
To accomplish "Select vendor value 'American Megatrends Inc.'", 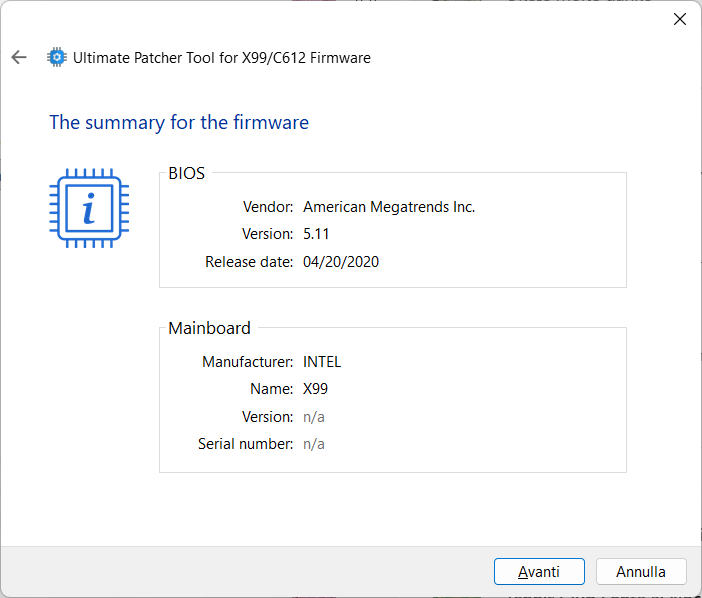I will click(x=389, y=207).
